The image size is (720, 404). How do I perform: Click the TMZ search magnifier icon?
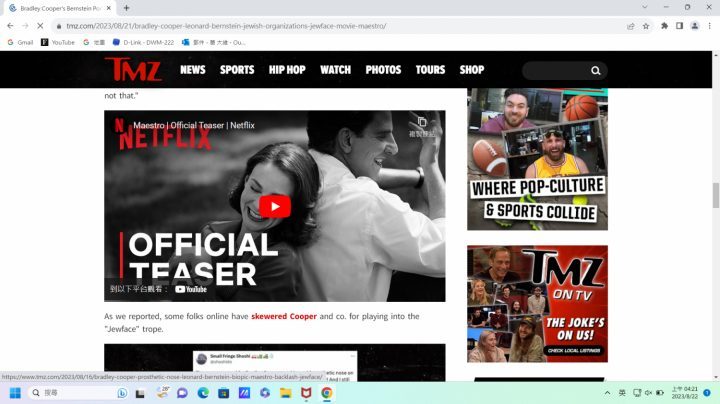pyautogui.click(x=596, y=71)
